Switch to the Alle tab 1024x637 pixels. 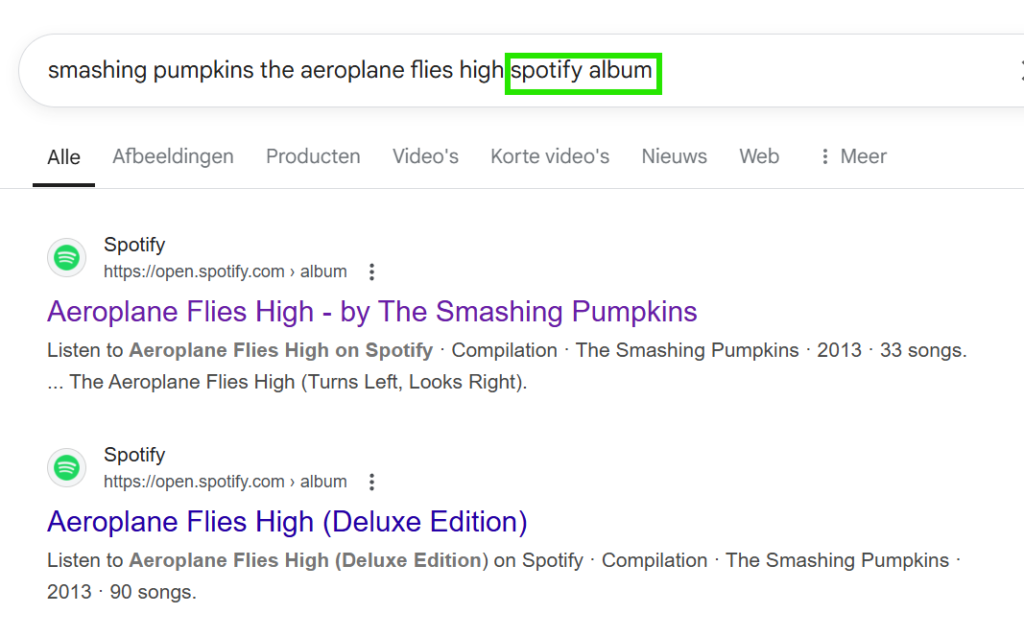click(x=64, y=157)
